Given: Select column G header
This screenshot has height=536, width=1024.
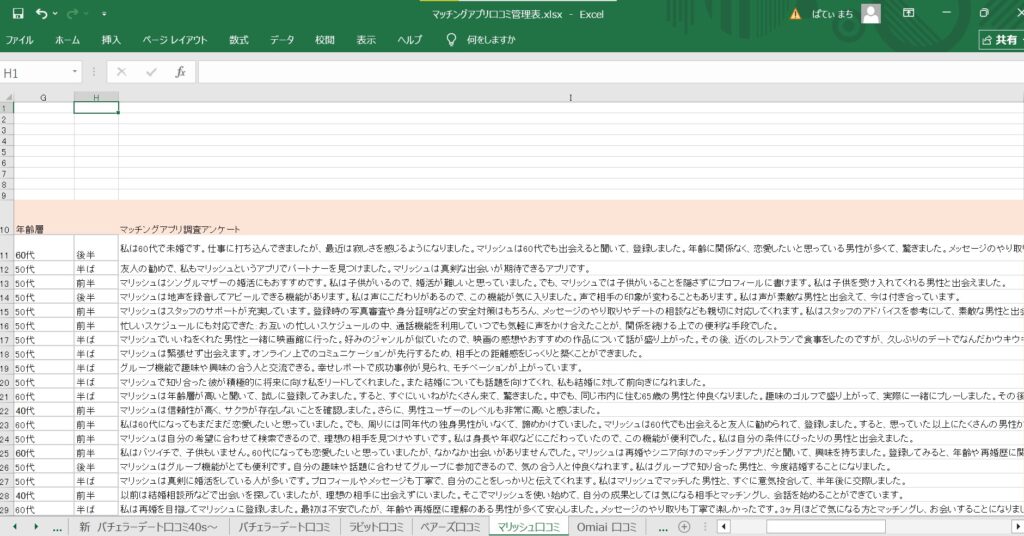Looking at the screenshot, I should pyautogui.click(x=44, y=97).
